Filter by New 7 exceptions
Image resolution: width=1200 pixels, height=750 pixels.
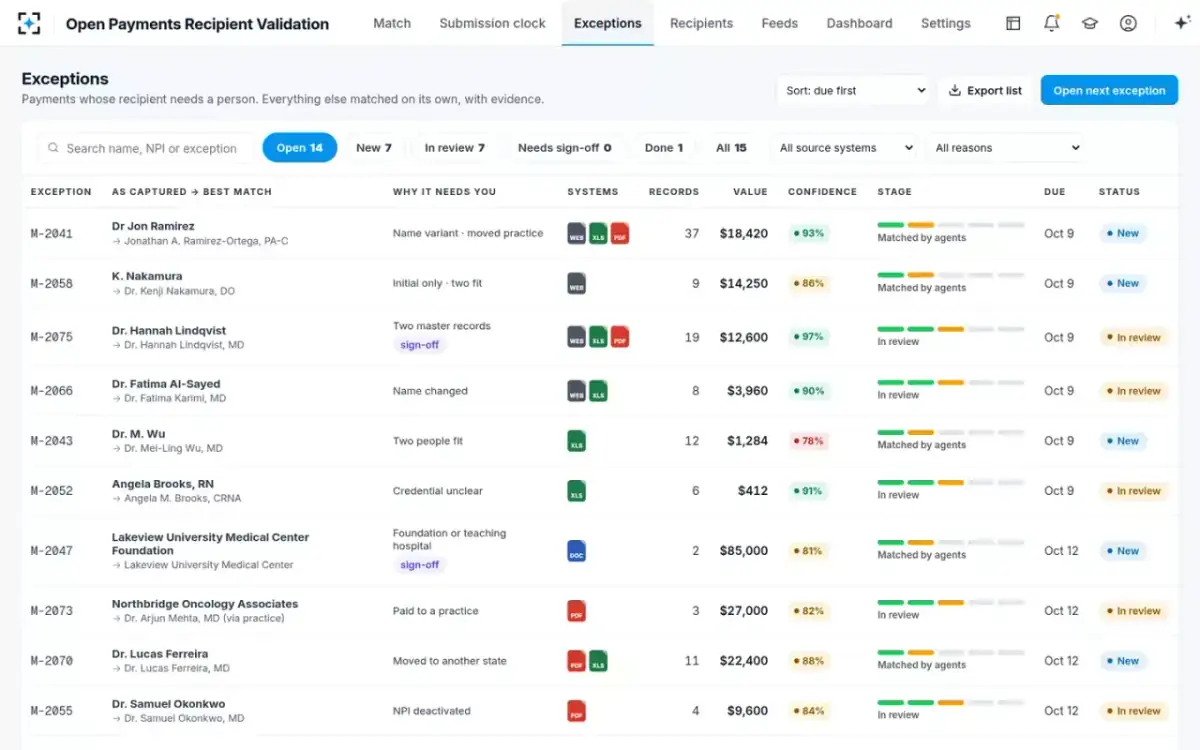[374, 148]
